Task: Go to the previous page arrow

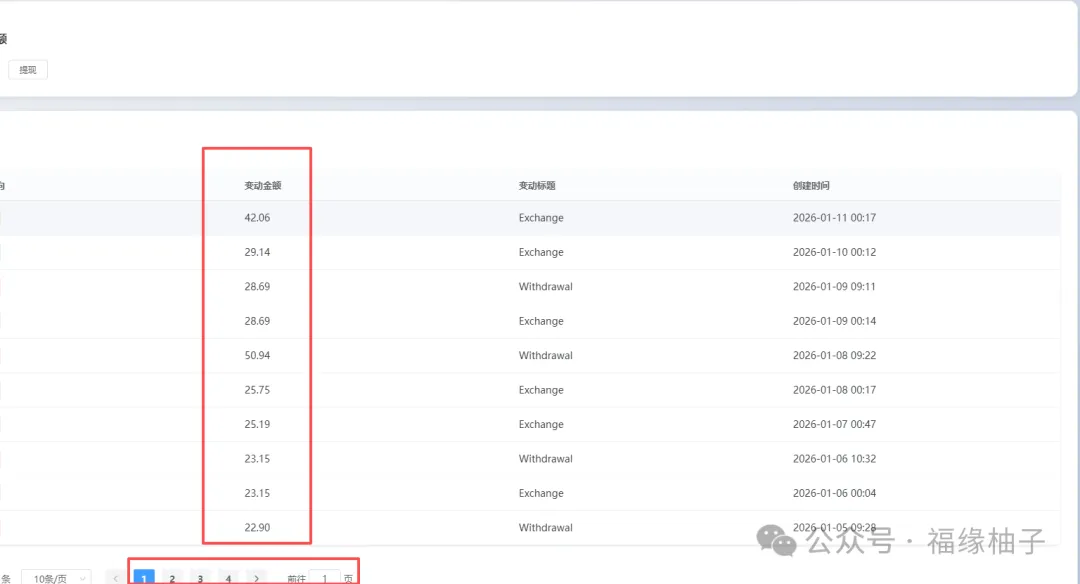Action: [116, 578]
